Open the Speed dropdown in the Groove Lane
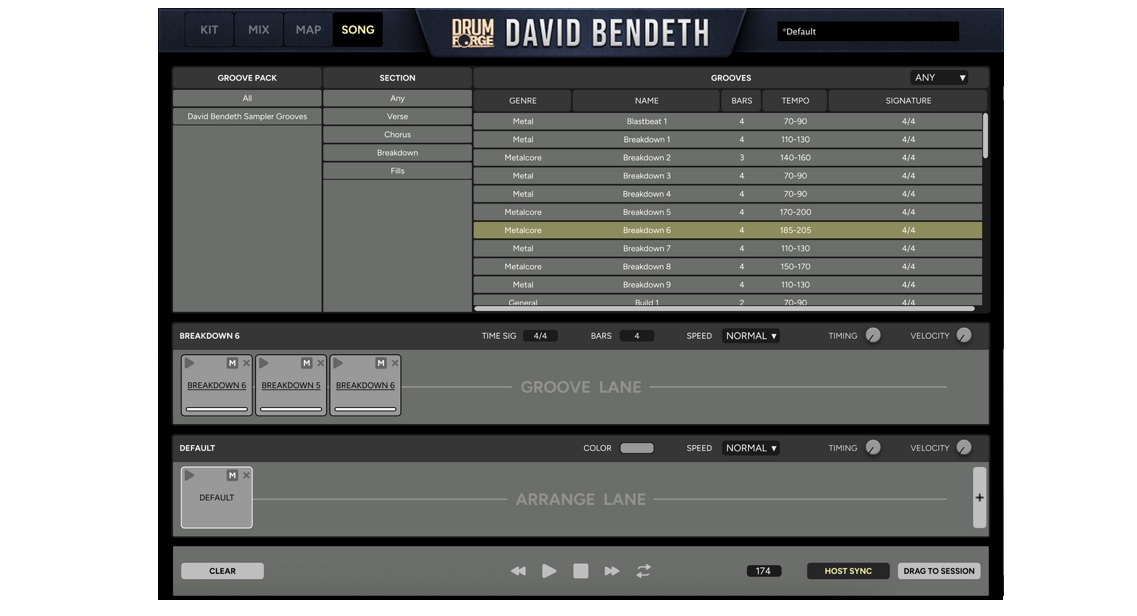This screenshot has height=616, width=1137. click(750, 336)
